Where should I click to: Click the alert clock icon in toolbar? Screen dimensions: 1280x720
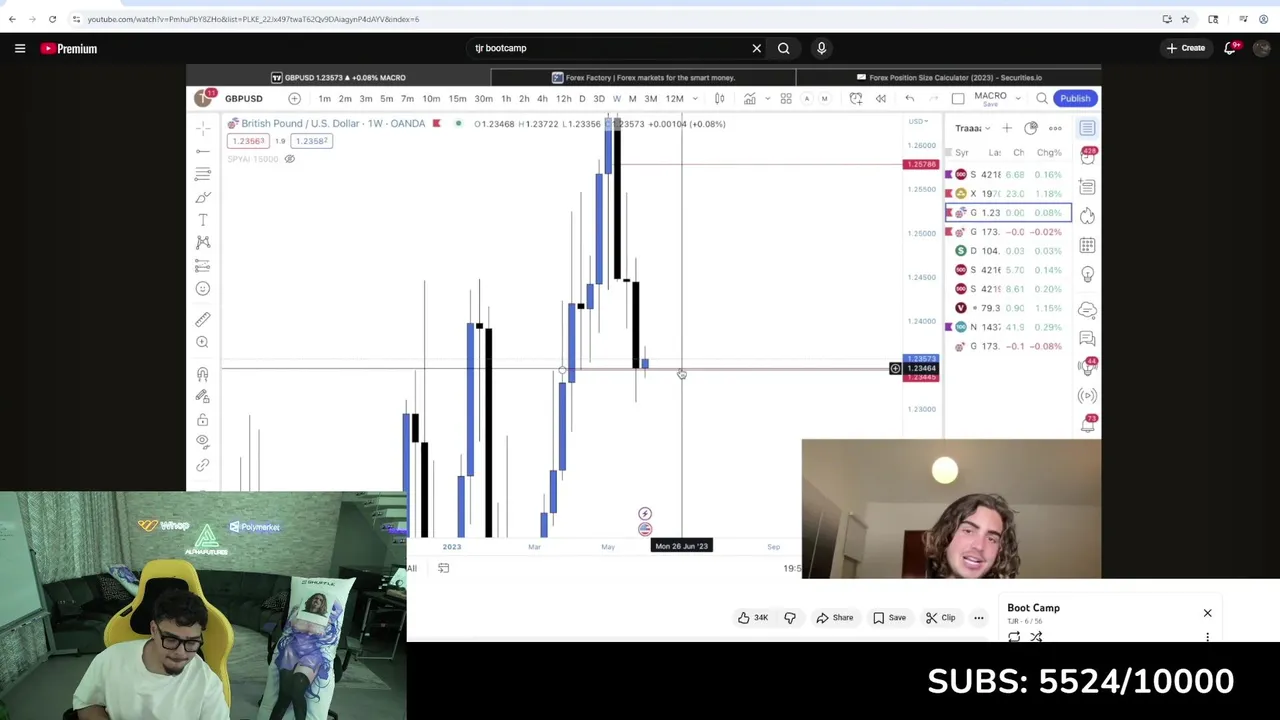[x=856, y=98]
